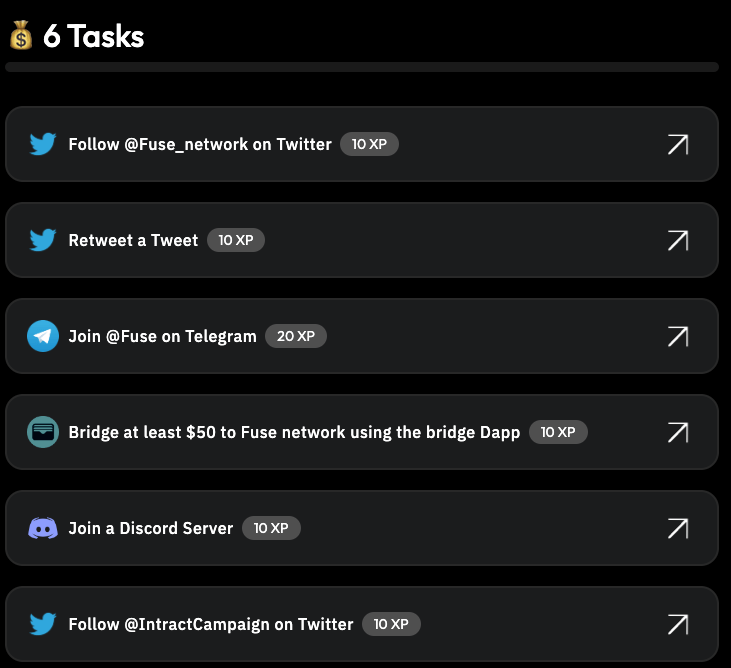Open arrow for Follow @Fuse_network task

[678, 144]
